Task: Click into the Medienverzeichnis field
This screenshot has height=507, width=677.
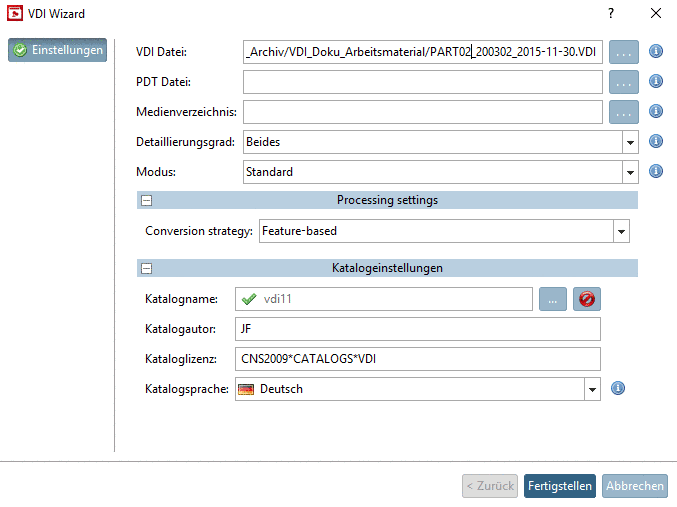Action: 423,112
